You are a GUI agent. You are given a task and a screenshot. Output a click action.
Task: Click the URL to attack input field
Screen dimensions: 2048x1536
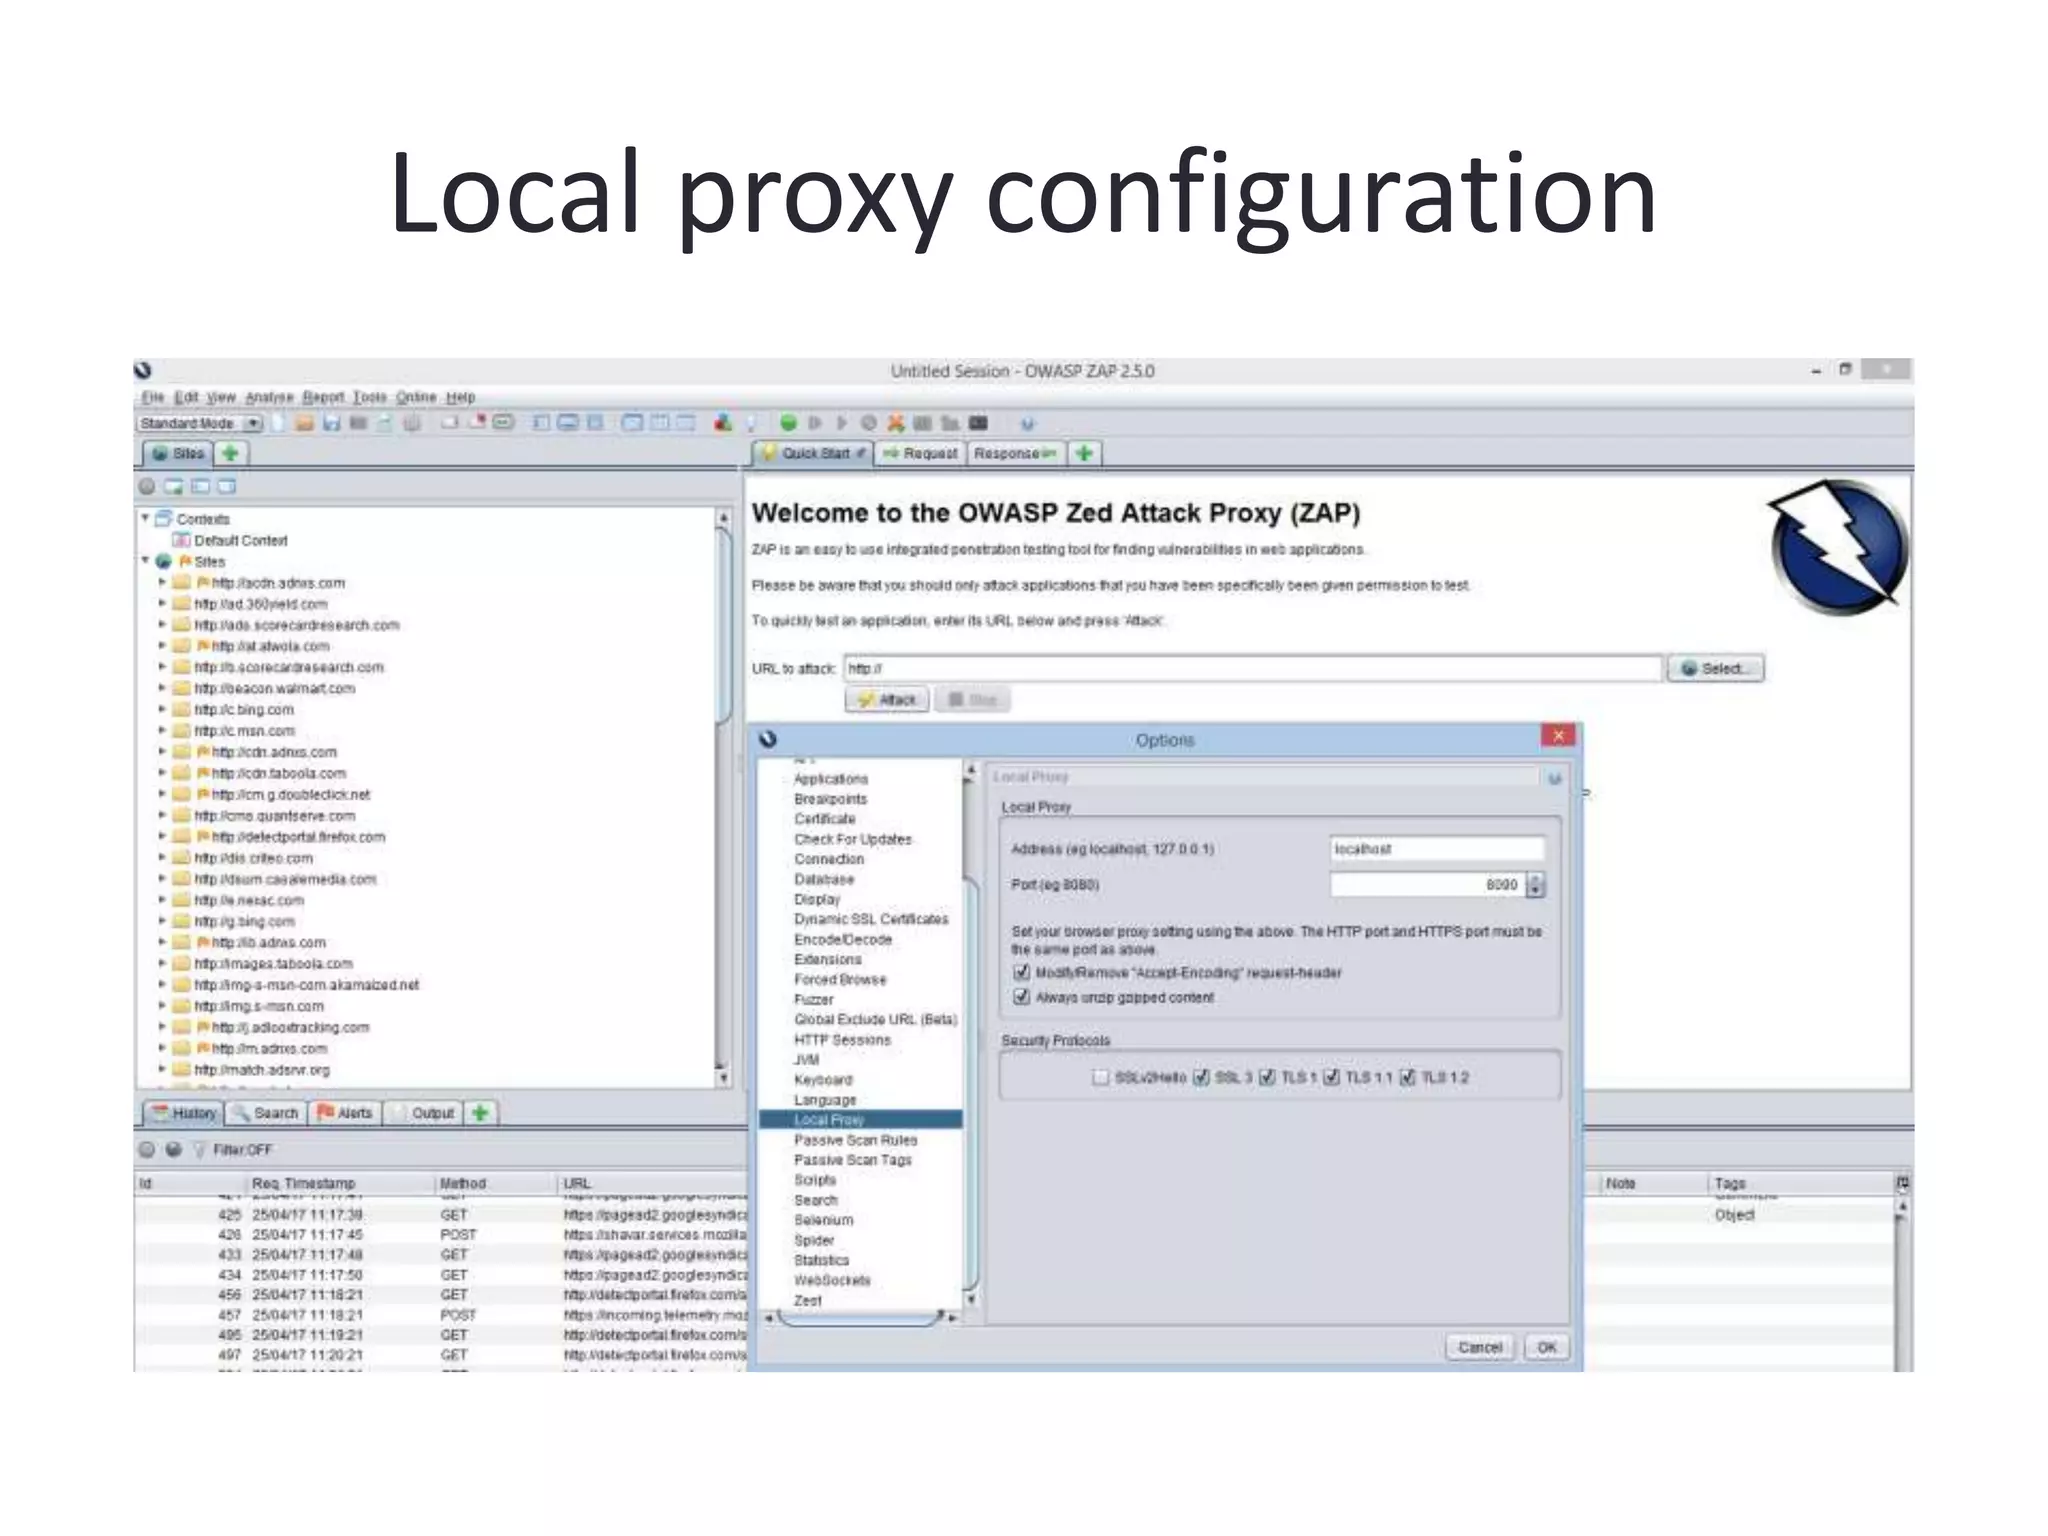click(x=1253, y=668)
